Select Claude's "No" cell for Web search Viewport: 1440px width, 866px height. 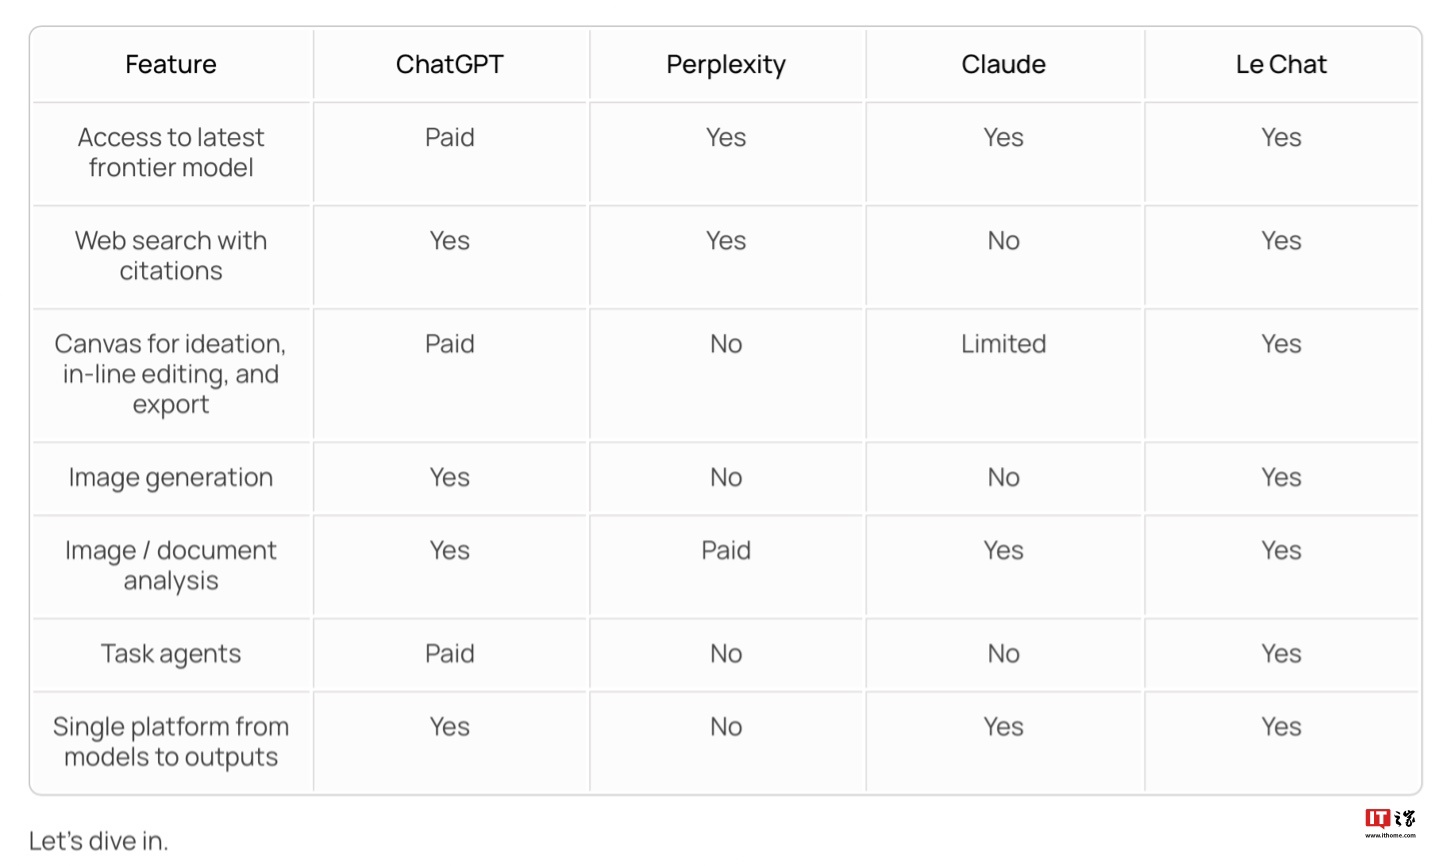1003,241
